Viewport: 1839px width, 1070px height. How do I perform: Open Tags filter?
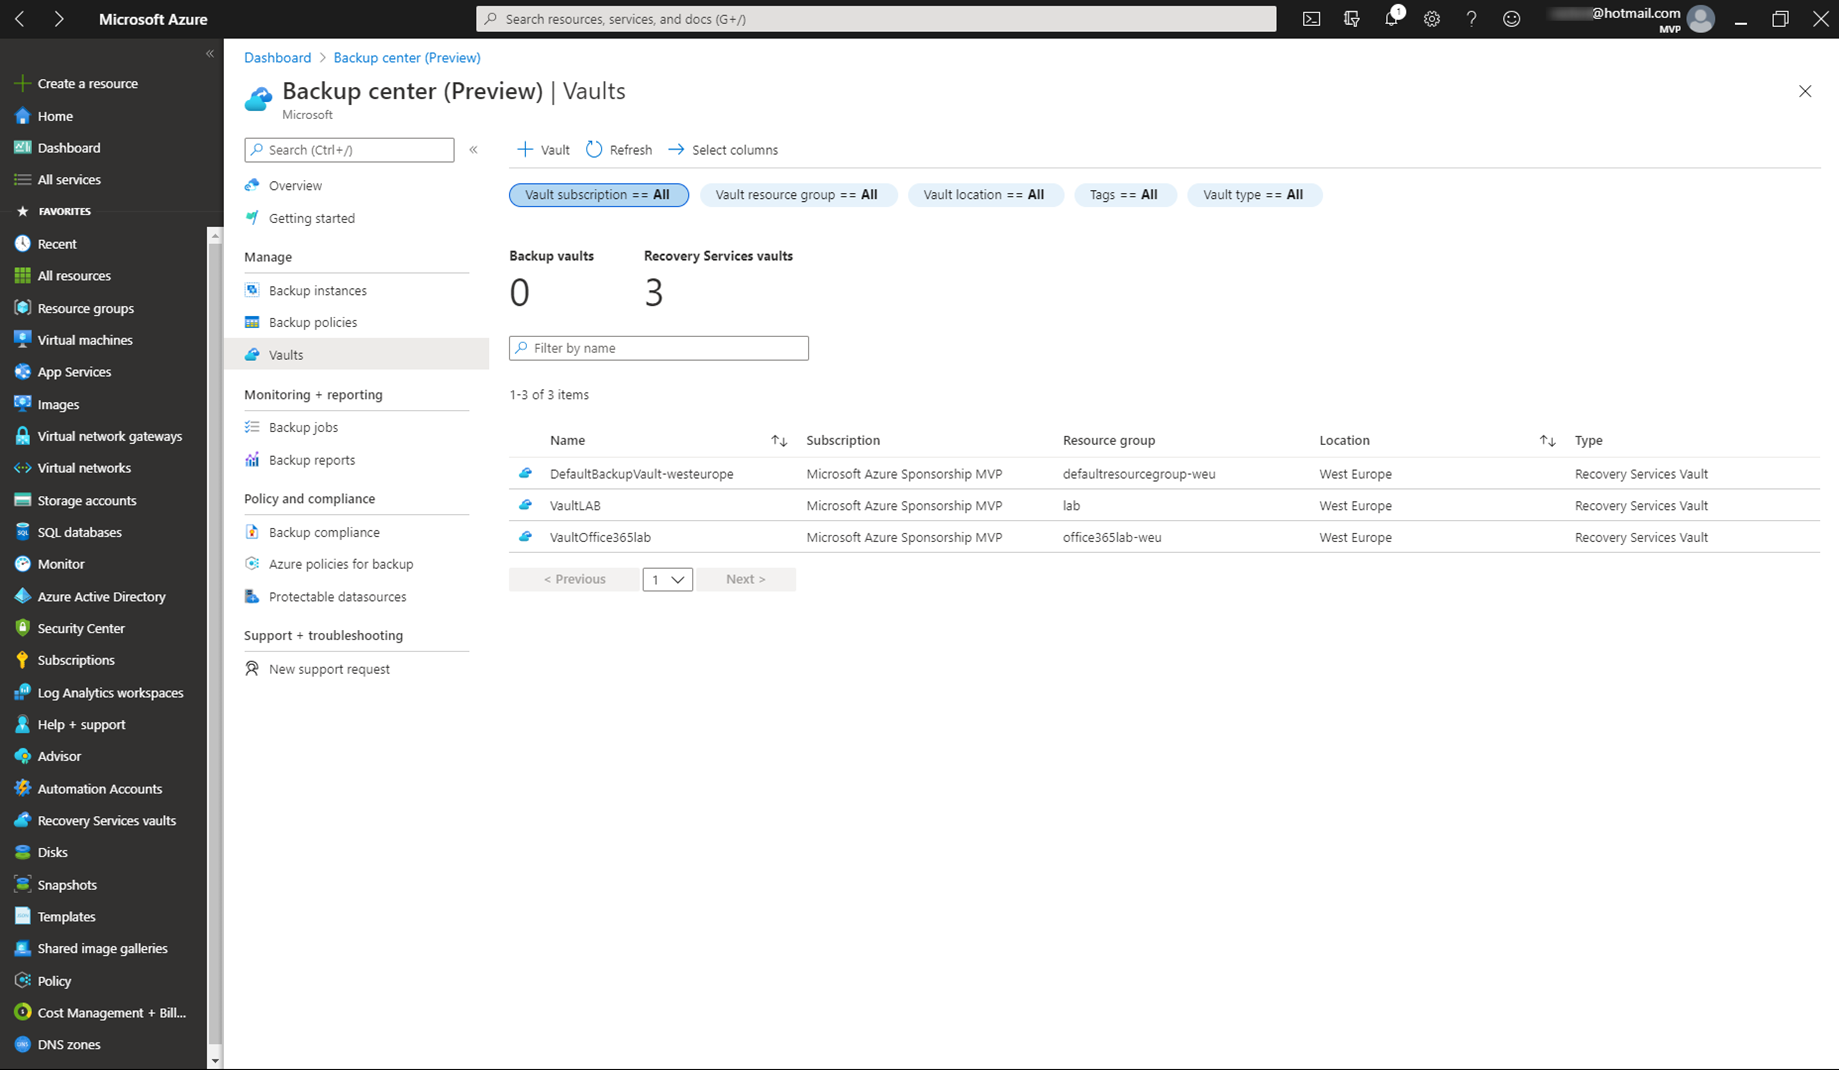tap(1124, 195)
